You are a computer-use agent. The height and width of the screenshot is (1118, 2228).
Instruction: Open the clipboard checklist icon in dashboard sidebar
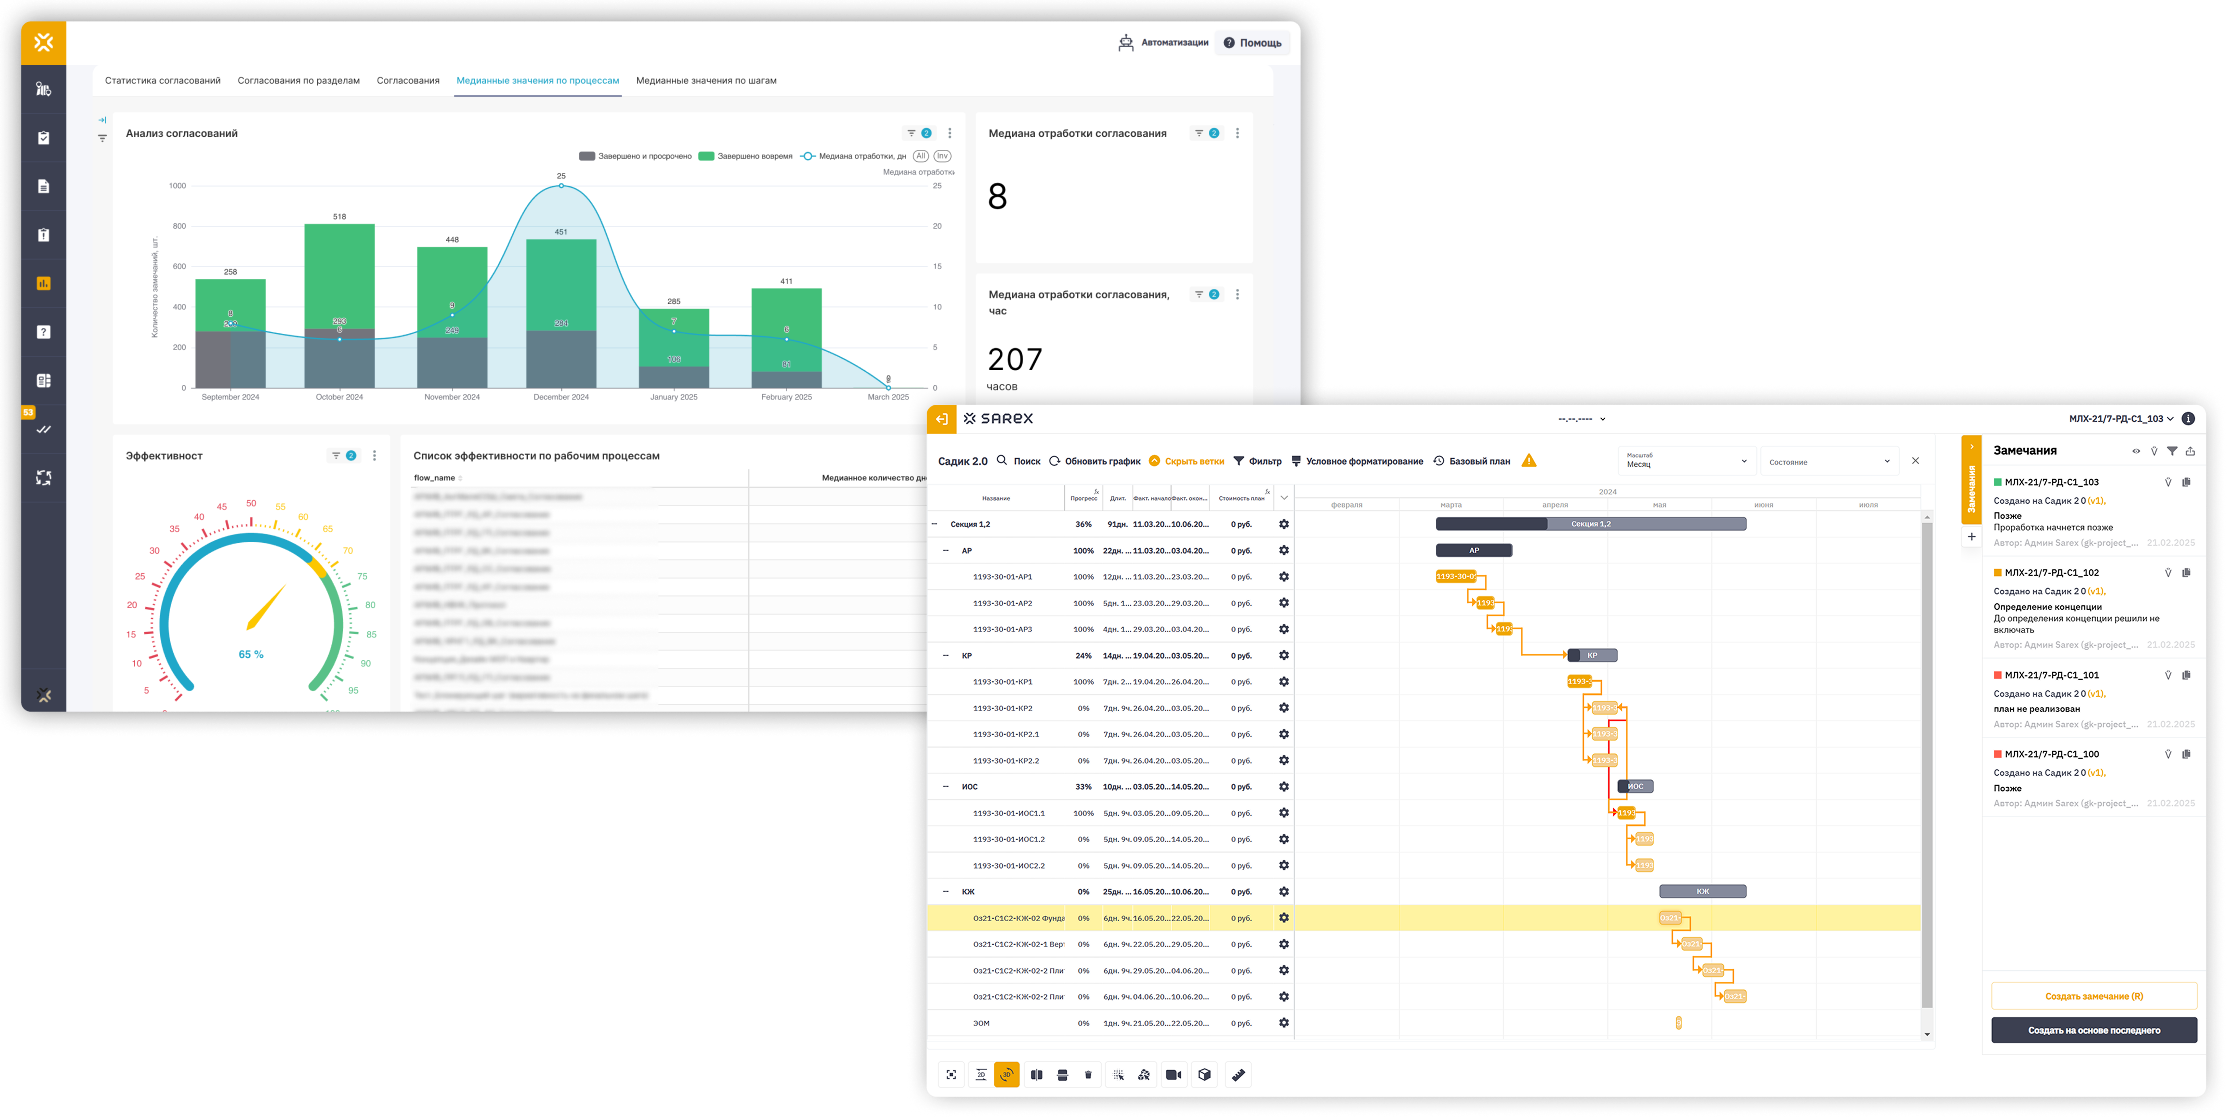tap(43, 138)
